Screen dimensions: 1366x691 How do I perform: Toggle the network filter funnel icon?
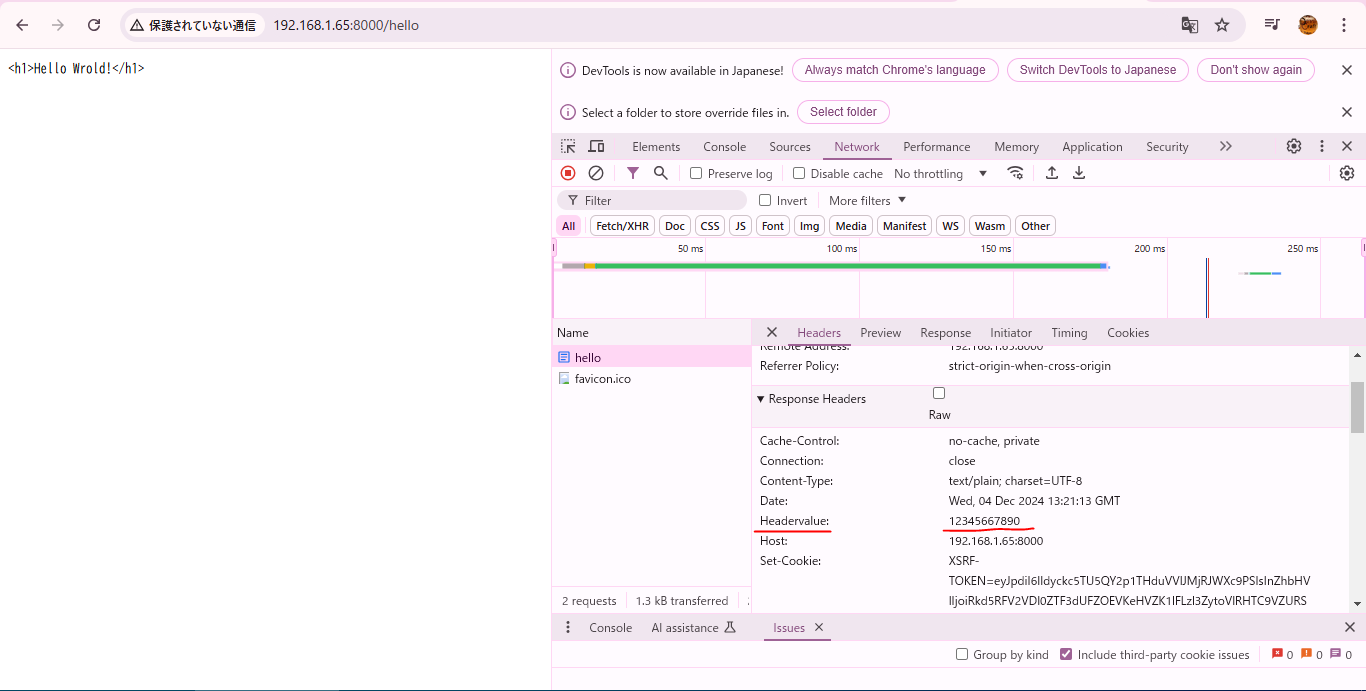(633, 173)
